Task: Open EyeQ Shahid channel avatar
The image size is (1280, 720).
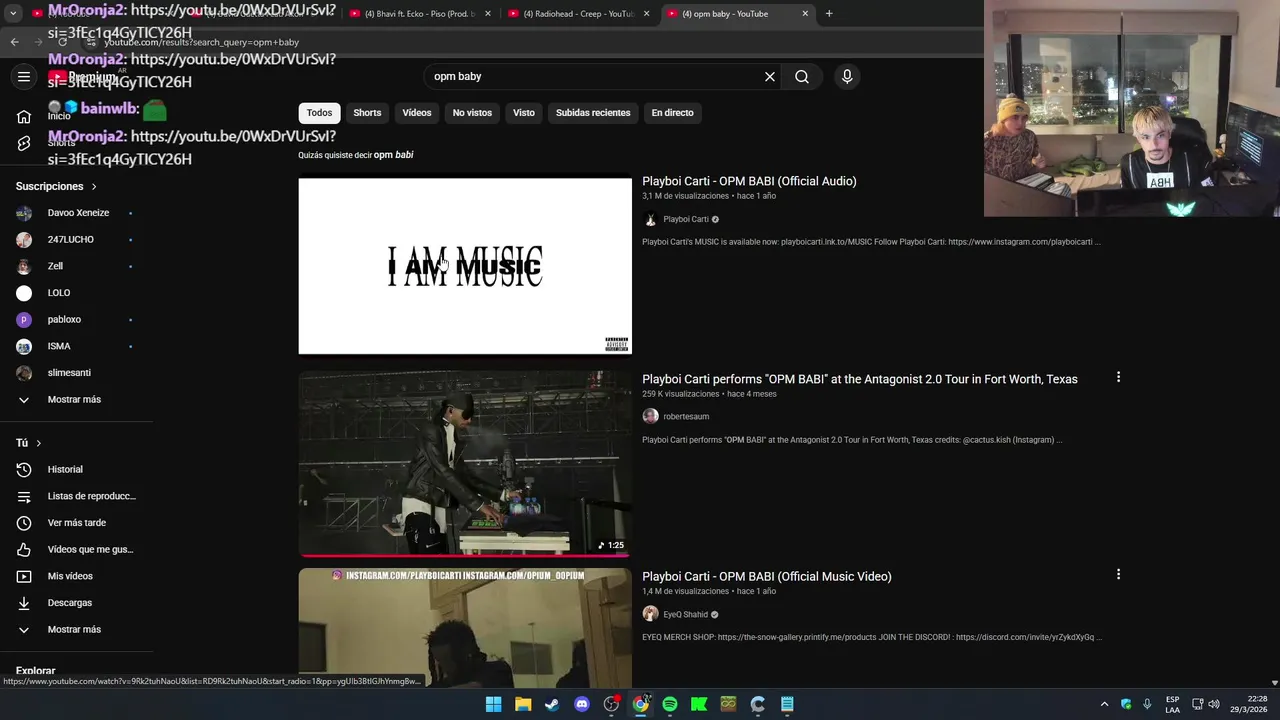Action: (650, 614)
